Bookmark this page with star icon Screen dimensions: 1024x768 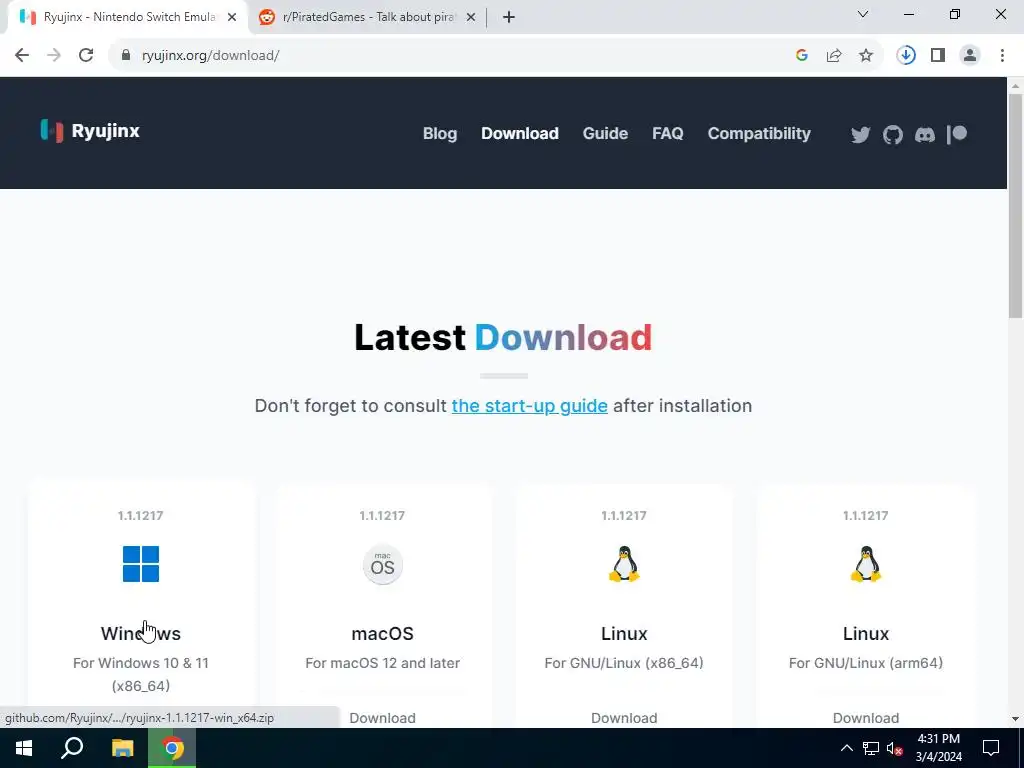866,56
